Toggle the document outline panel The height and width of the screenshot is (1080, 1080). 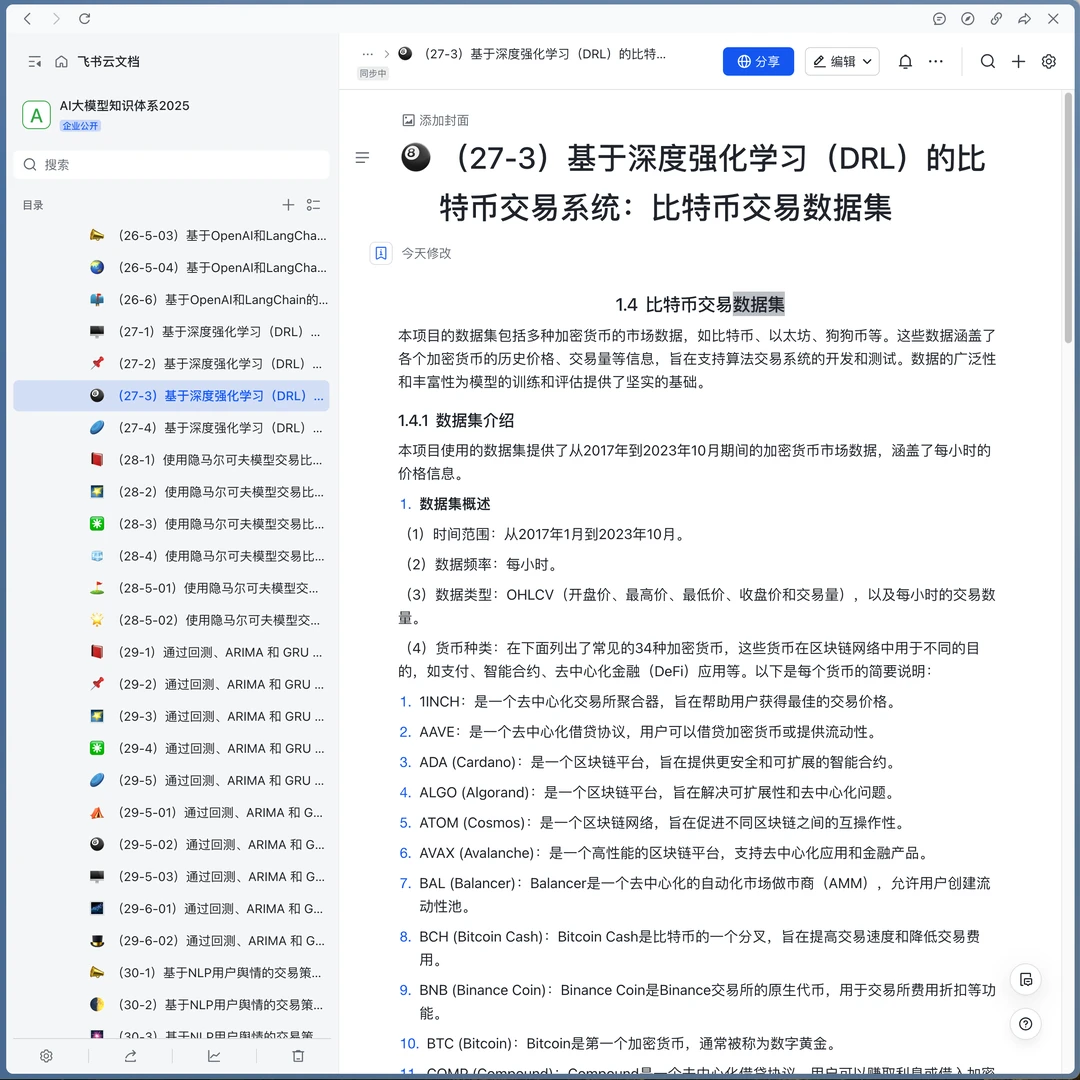(x=362, y=157)
